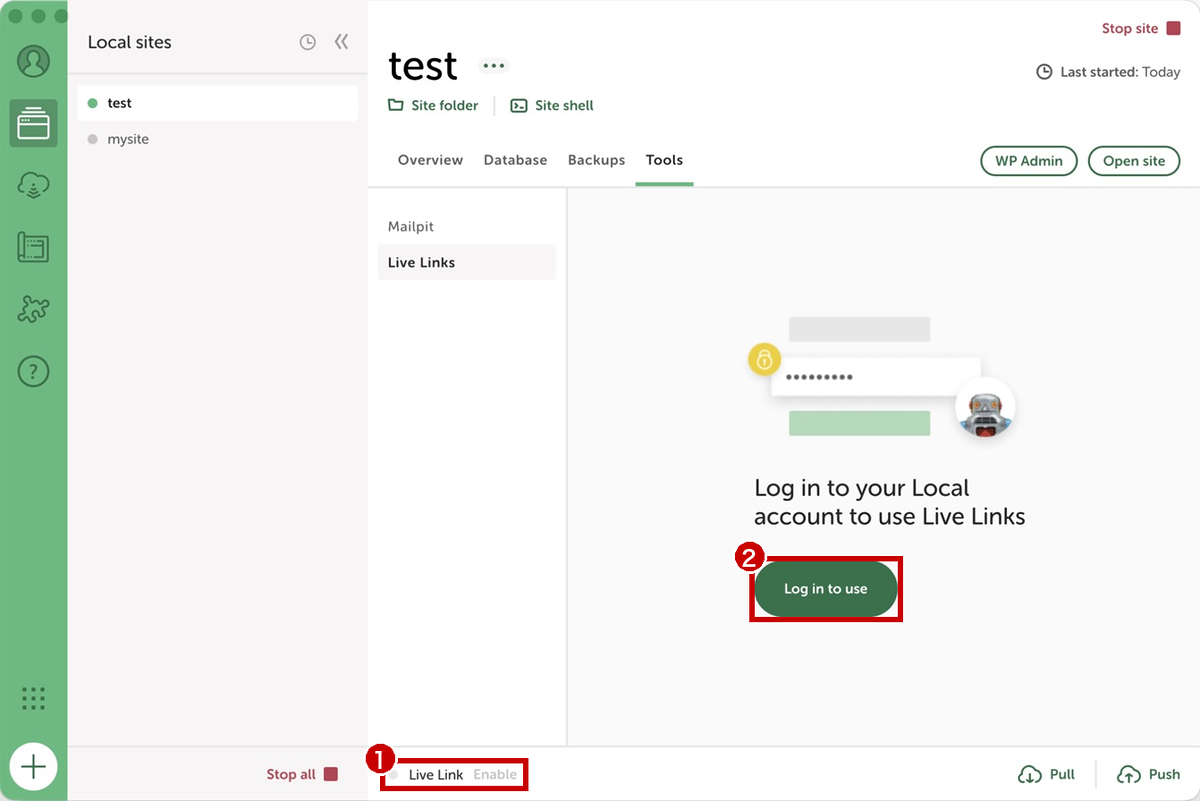This screenshot has width=1200, height=801.
Task: Open the apps grid dots icon
Action: click(x=33, y=698)
